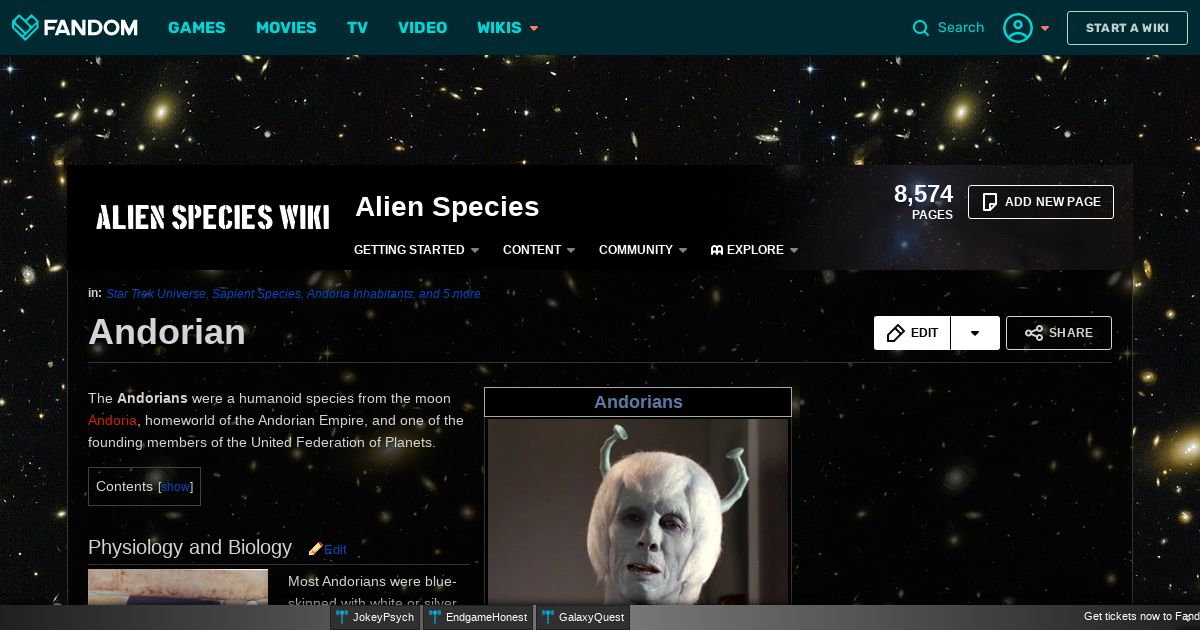Open the user account avatar icon

[x=1018, y=28]
